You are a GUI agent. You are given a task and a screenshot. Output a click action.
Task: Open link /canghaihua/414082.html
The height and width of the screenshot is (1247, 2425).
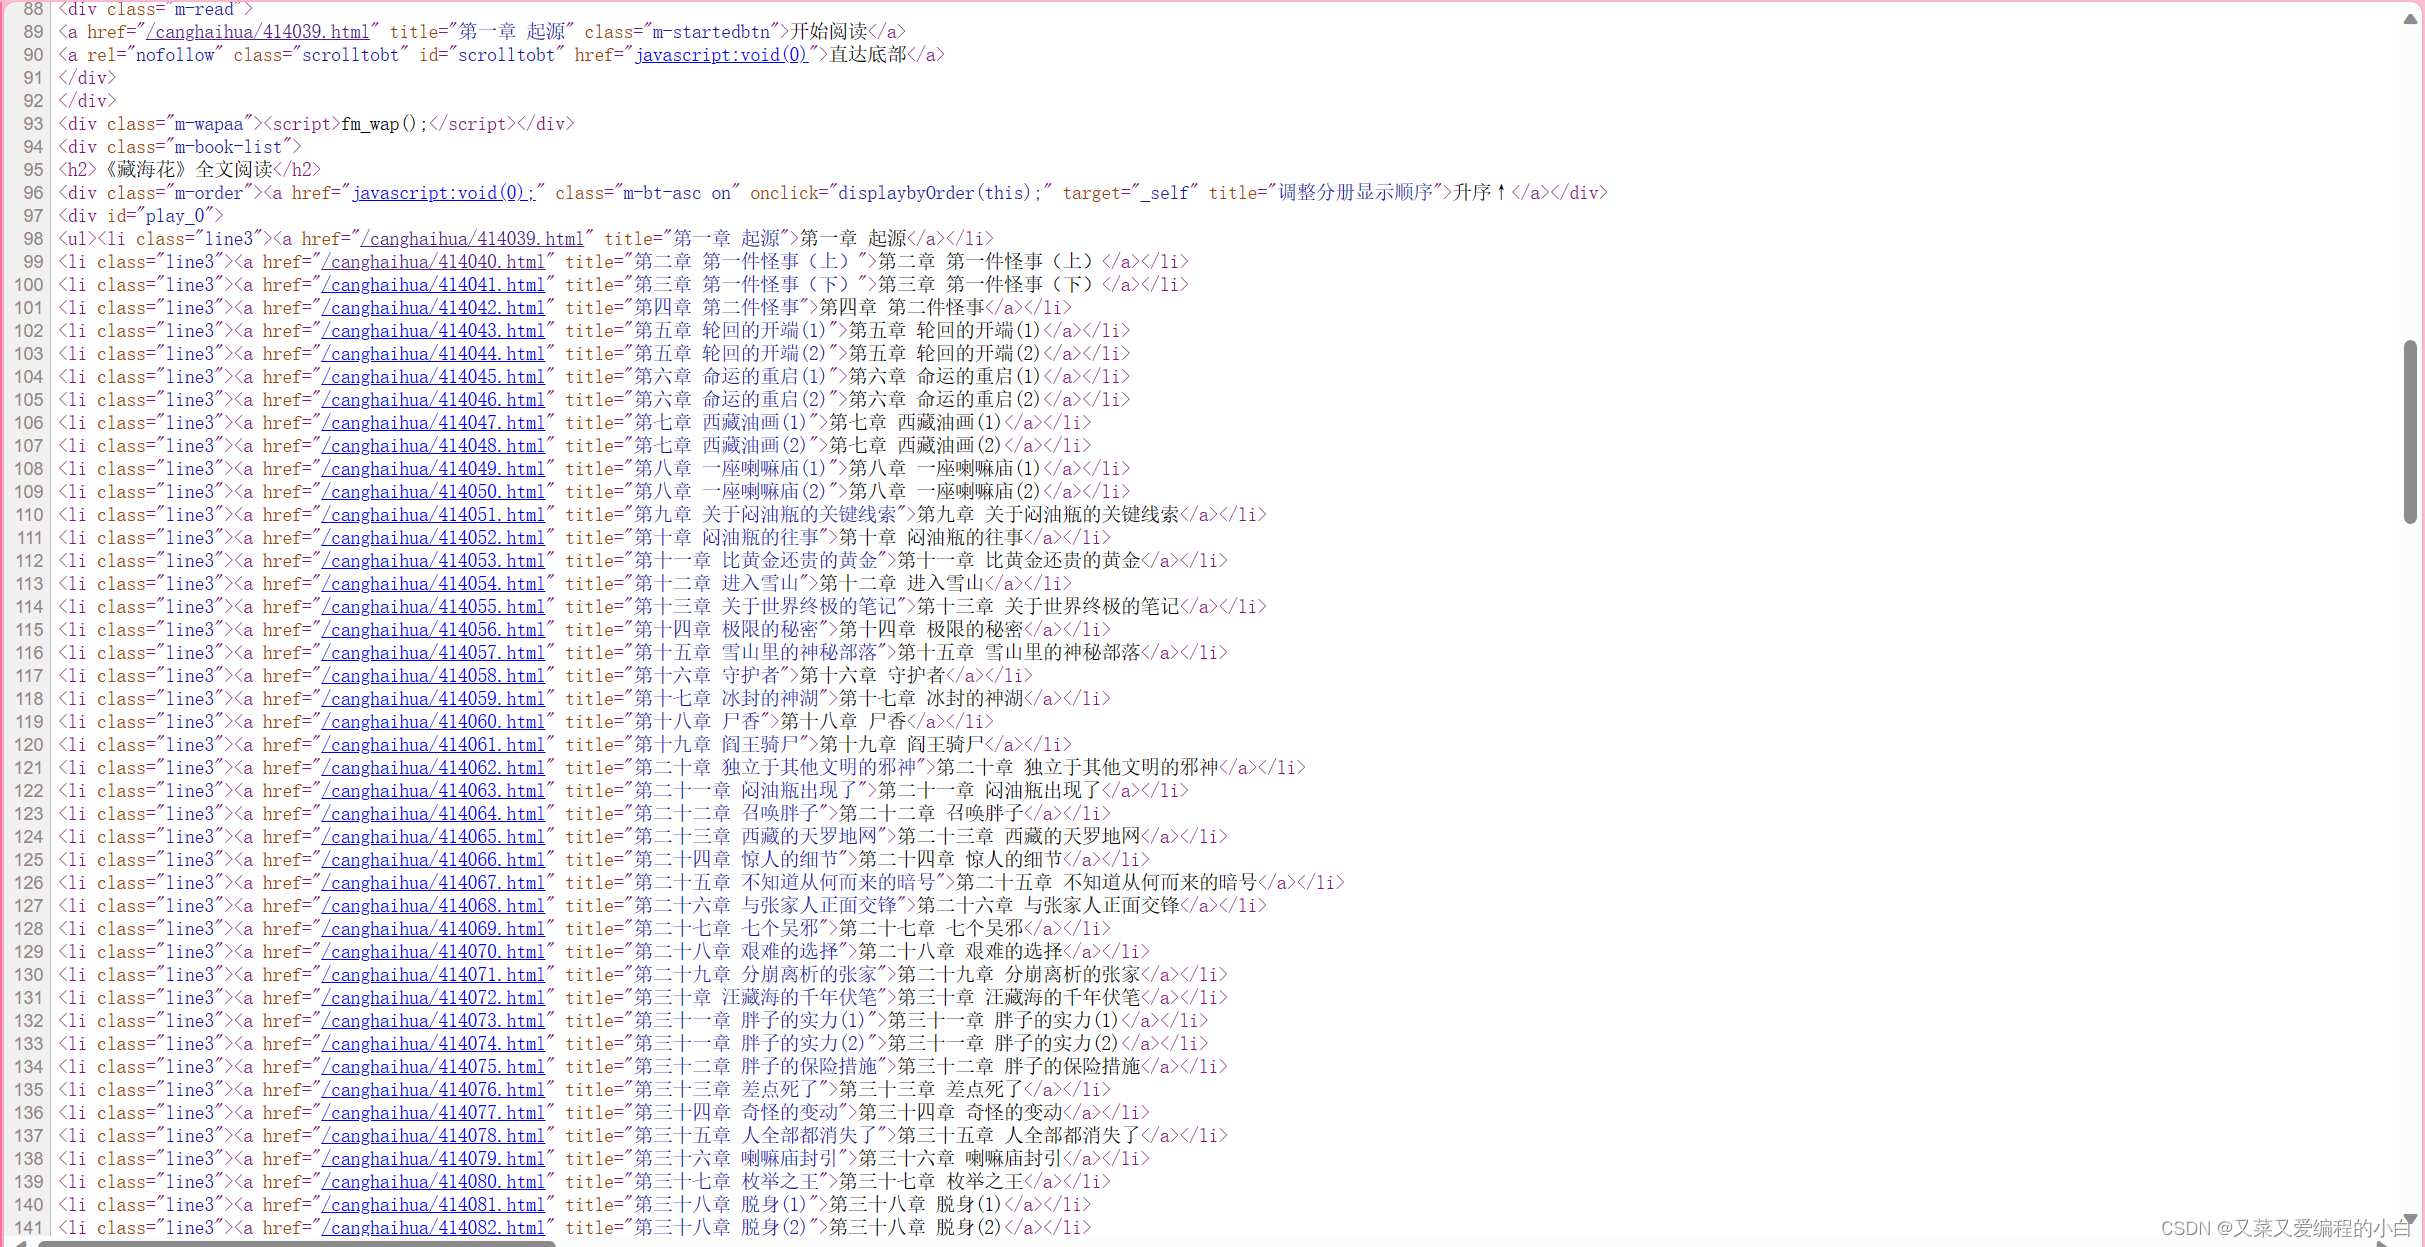[x=433, y=1228]
